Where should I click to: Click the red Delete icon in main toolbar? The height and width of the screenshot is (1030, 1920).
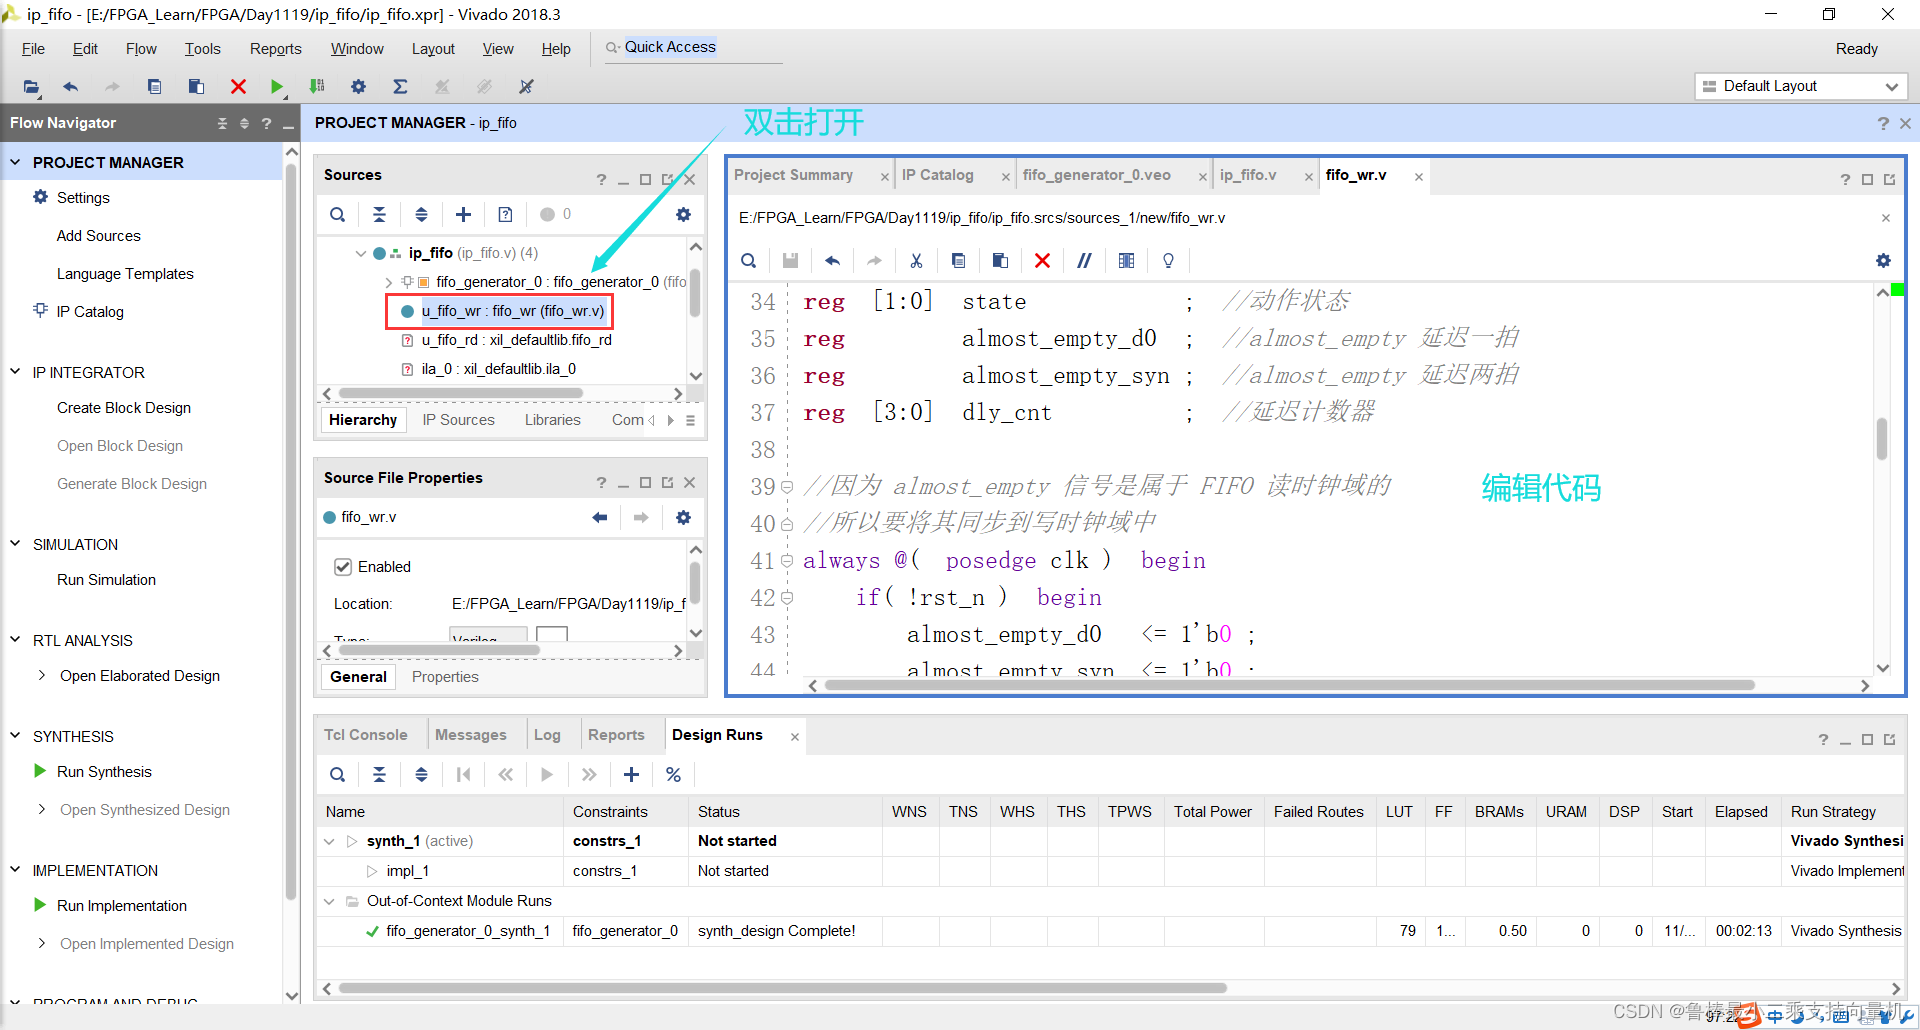coord(238,87)
